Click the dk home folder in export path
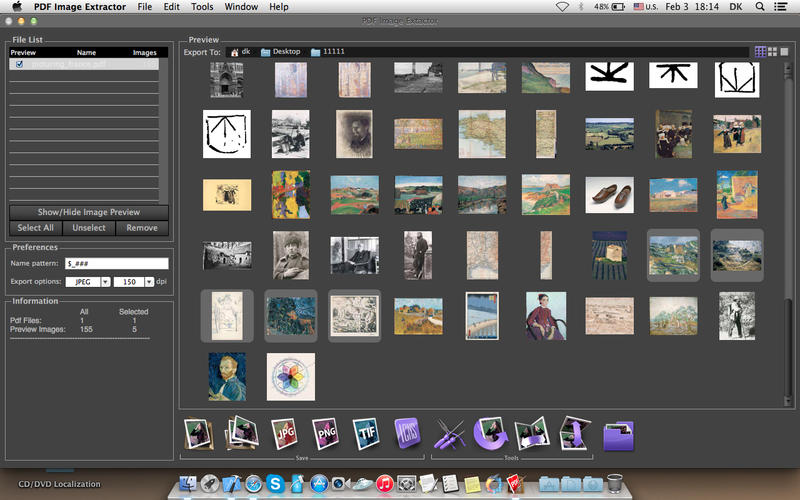The image size is (800, 500). (240, 52)
